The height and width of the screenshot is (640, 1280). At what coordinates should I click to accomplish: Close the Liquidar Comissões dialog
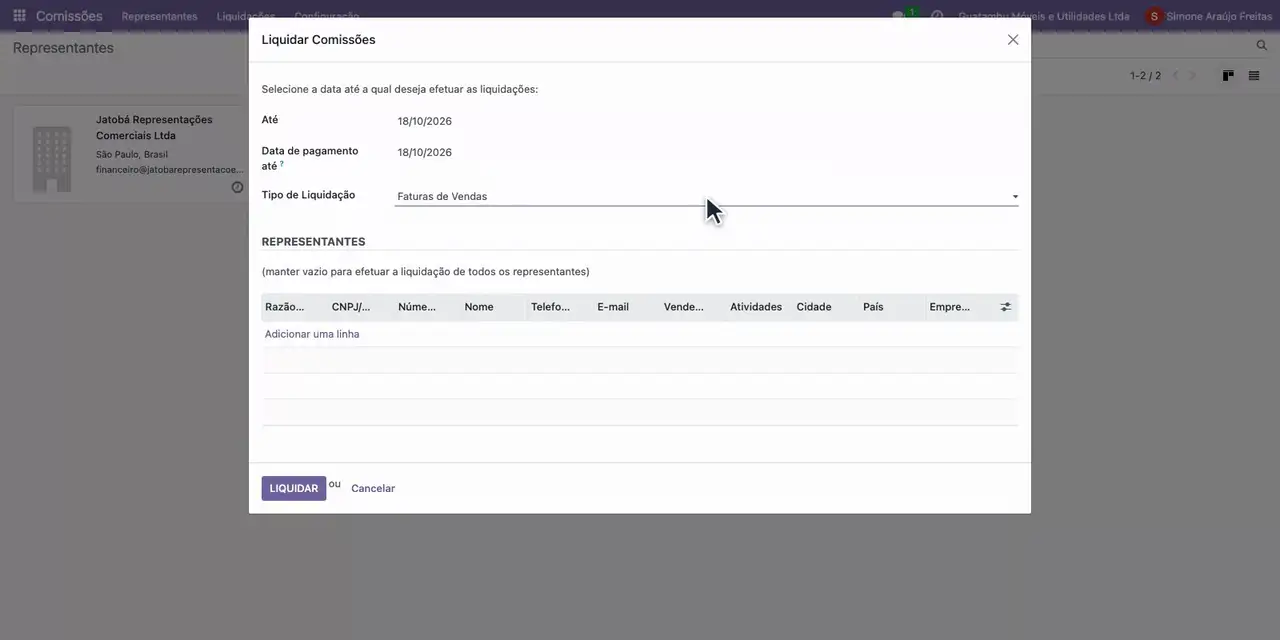(1013, 40)
